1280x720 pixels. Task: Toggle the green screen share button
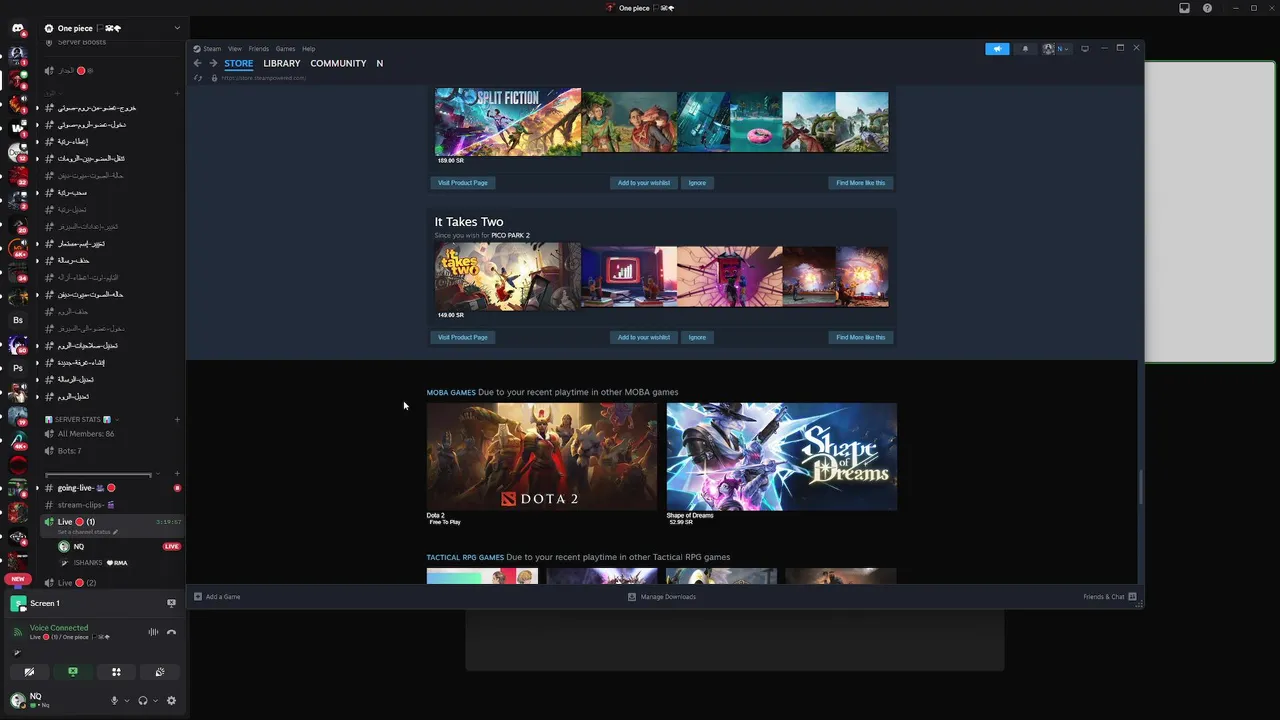click(x=72, y=672)
